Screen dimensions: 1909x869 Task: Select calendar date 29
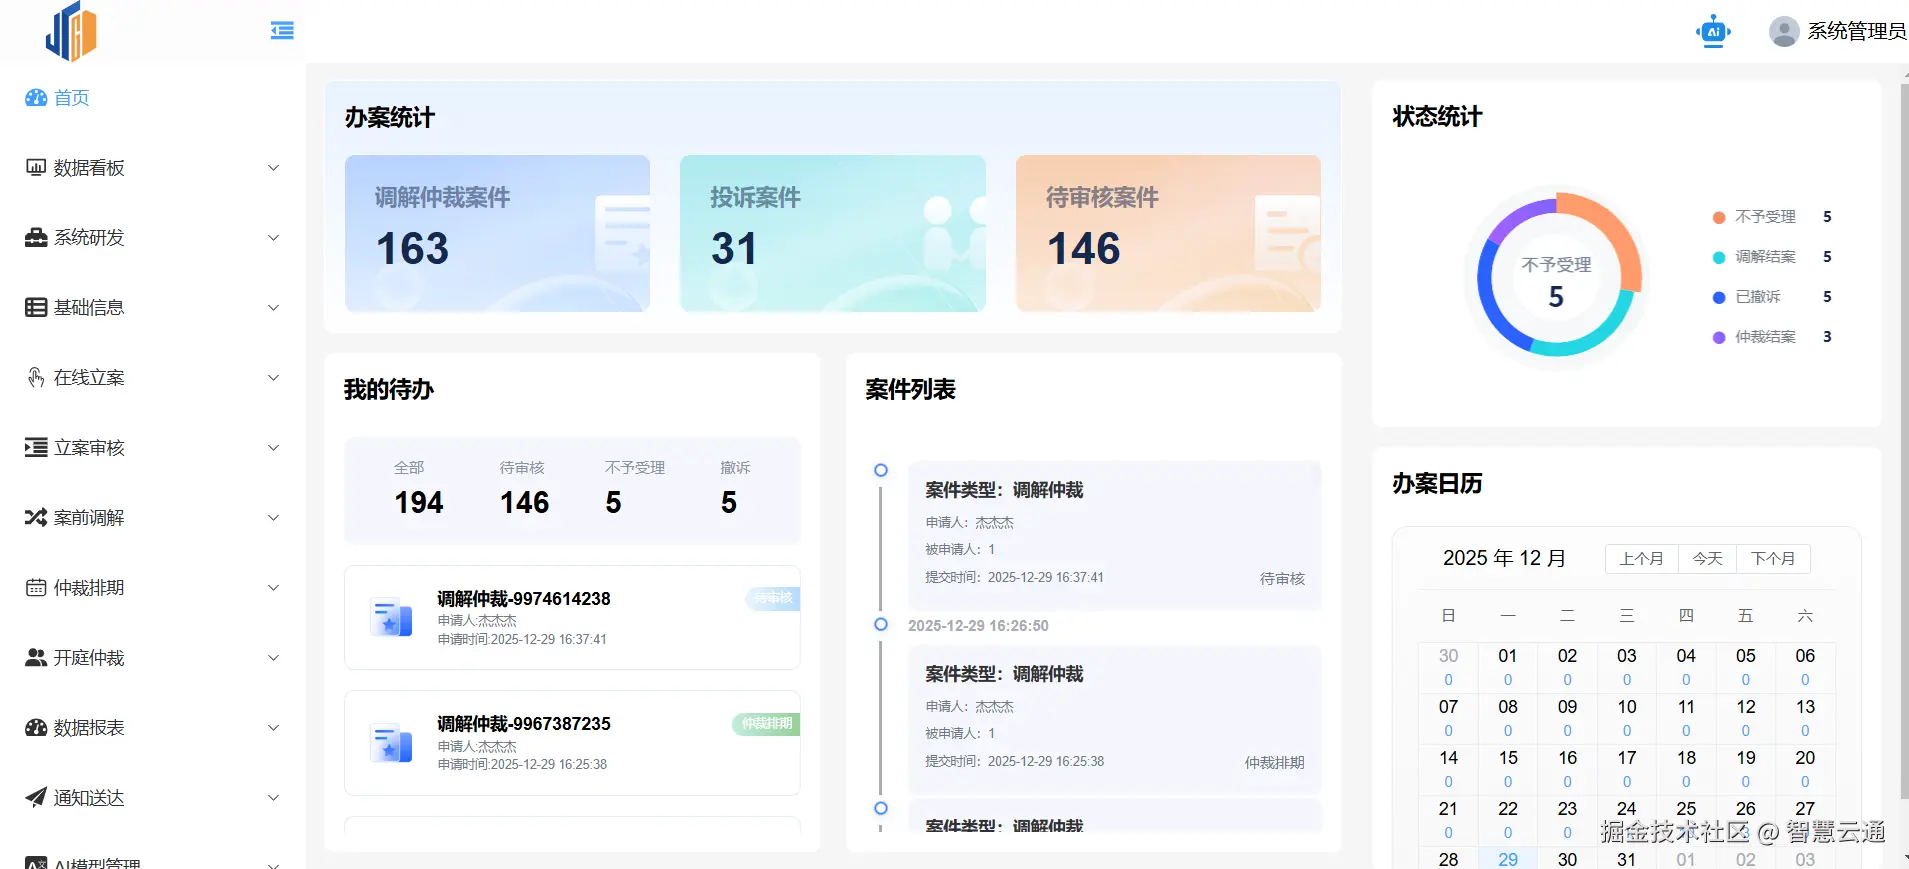coord(1508,859)
